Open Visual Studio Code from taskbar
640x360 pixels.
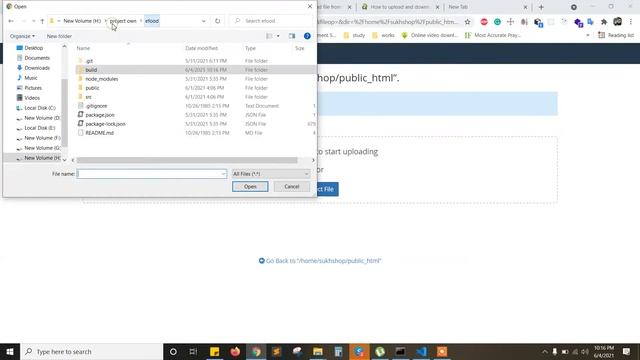[421, 351]
